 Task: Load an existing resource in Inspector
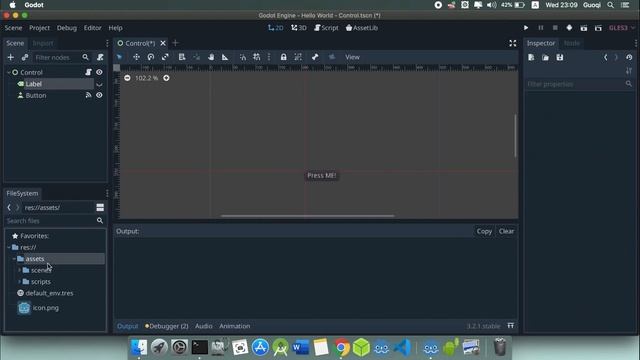pos(545,58)
